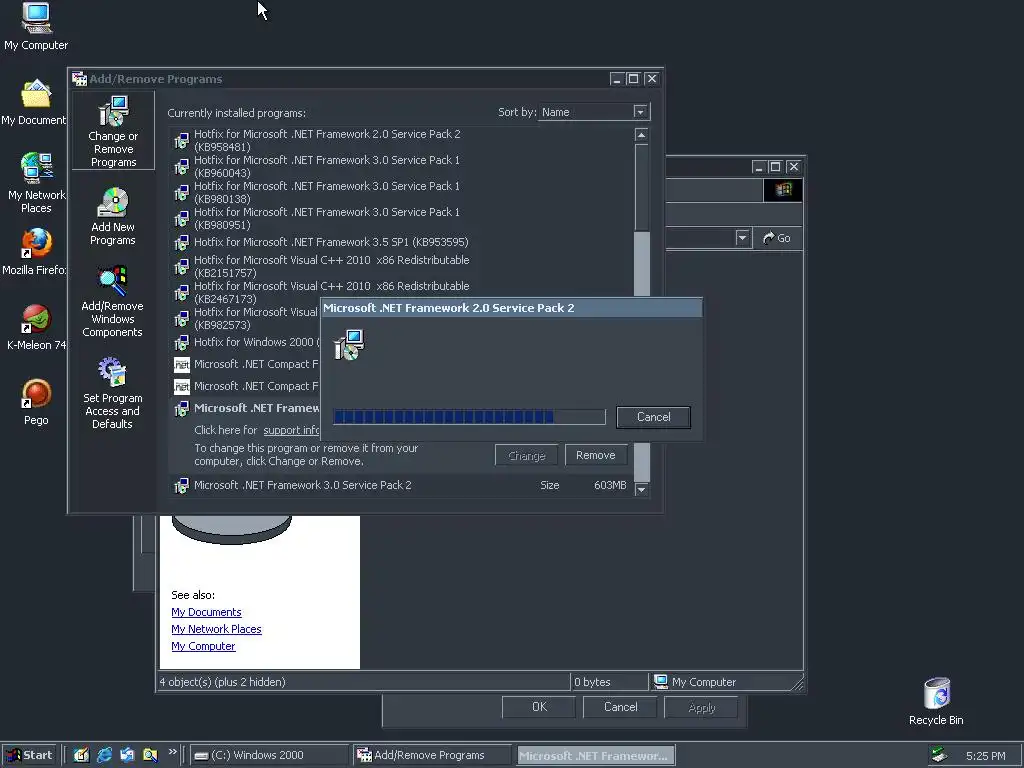The width and height of the screenshot is (1024, 768).
Task: Click the Remove button
Action: click(x=596, y=455)
